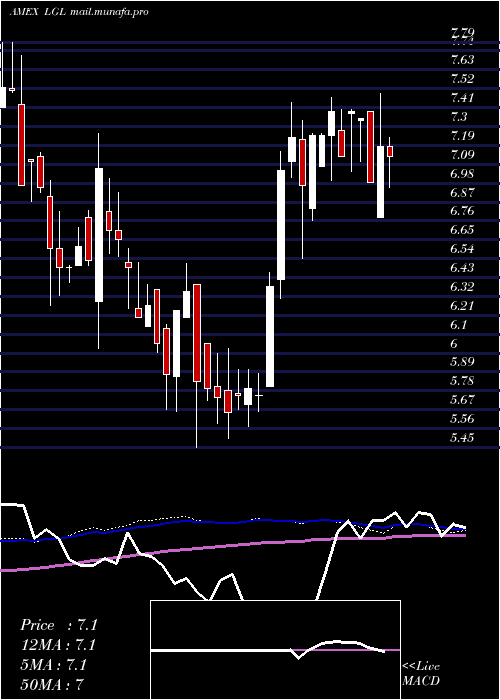Screen dimensions: 500x700
Task: Select the 7.41 price axis label
Action: [x=462, y=98]
